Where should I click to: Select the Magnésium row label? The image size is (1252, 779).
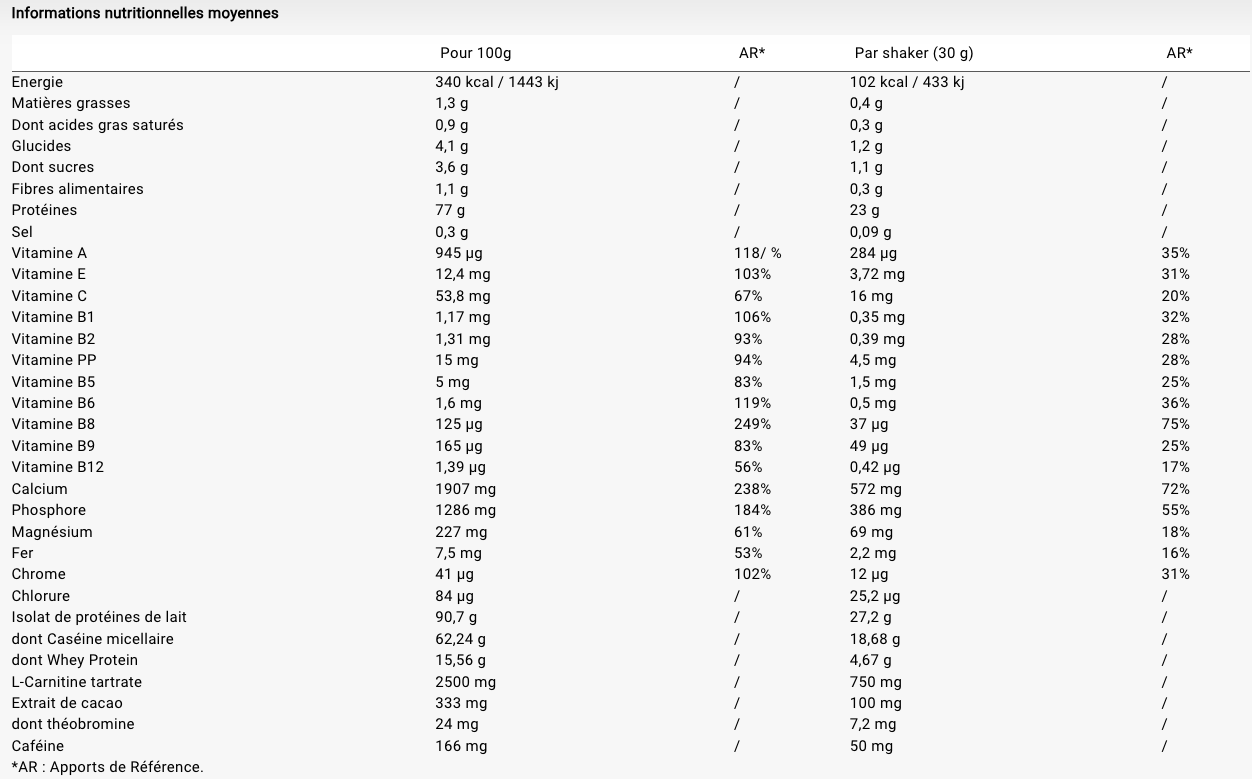[x=52, y=532]
